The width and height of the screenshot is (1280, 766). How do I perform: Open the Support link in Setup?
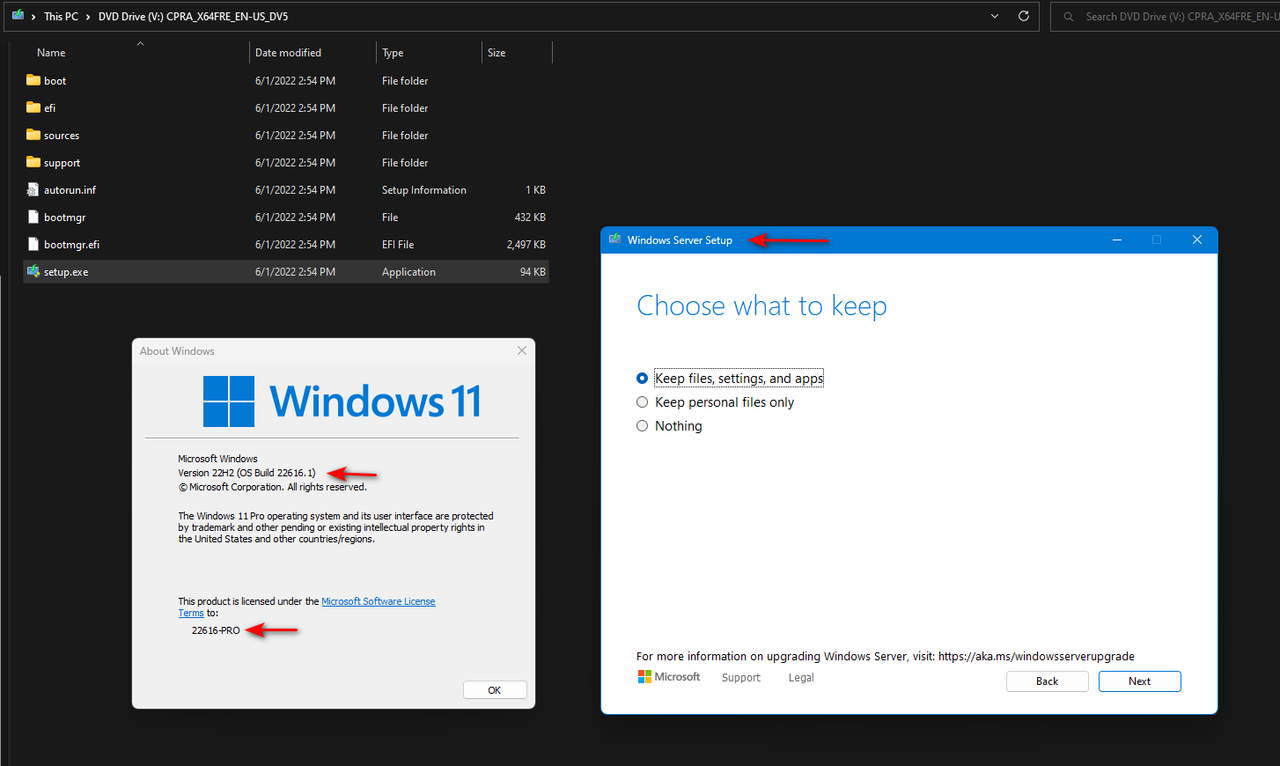coord(741,677)
